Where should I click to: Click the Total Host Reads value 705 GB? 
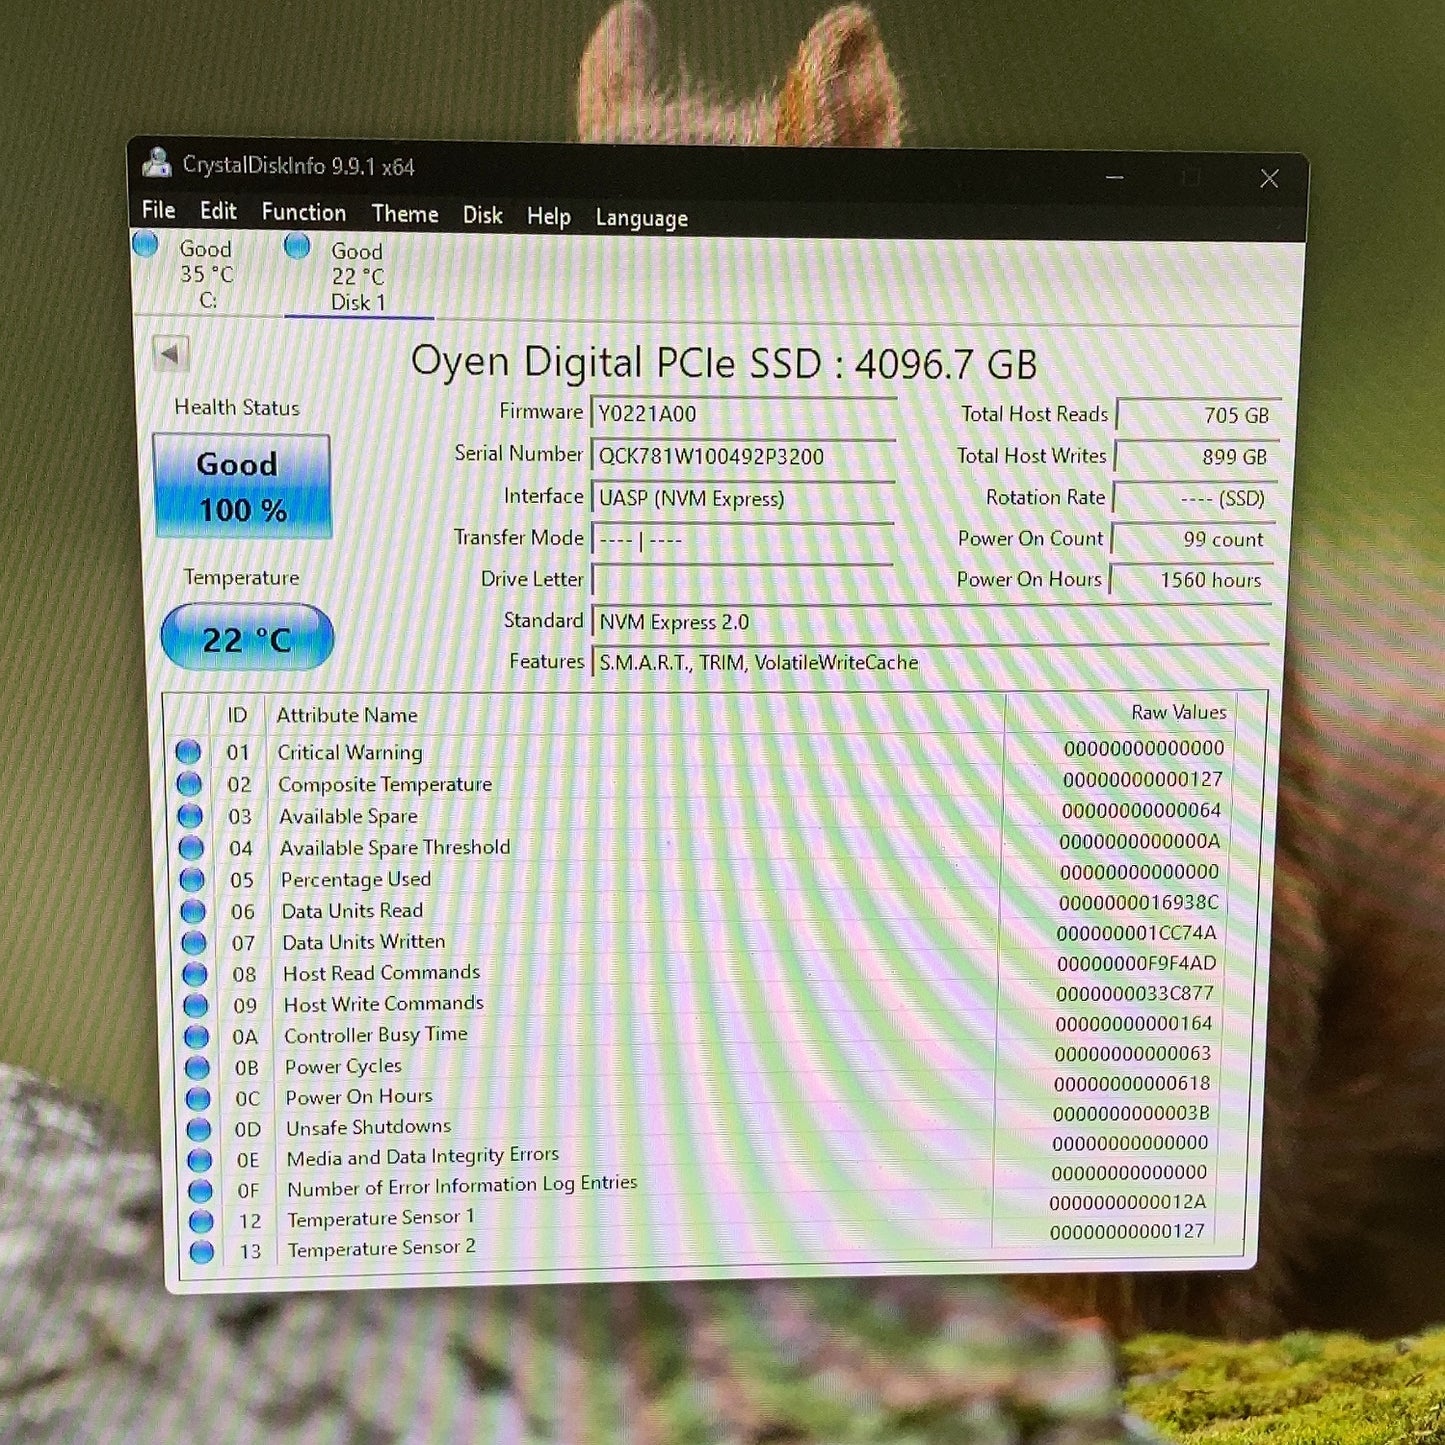[1198, 415]
